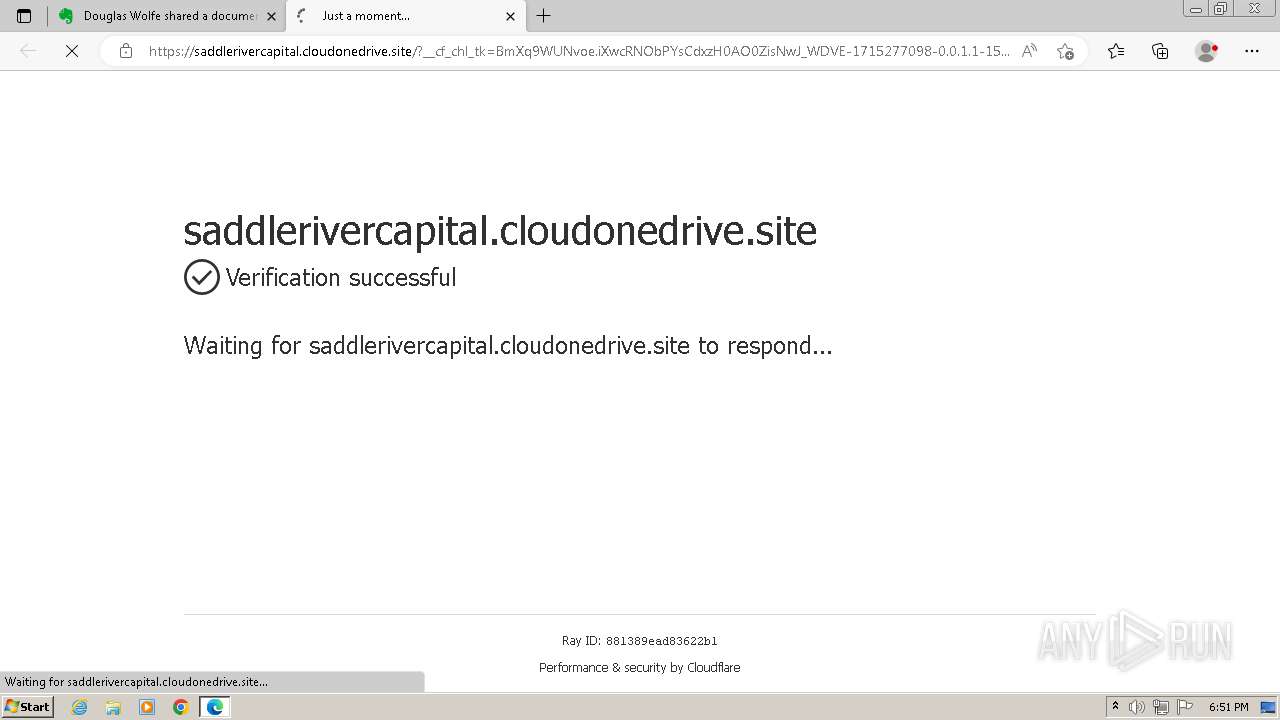Image resolution: width=1280 pixels, height=720 pixels.
Task: Open media player from taskbar
Action: pos(147,707)
